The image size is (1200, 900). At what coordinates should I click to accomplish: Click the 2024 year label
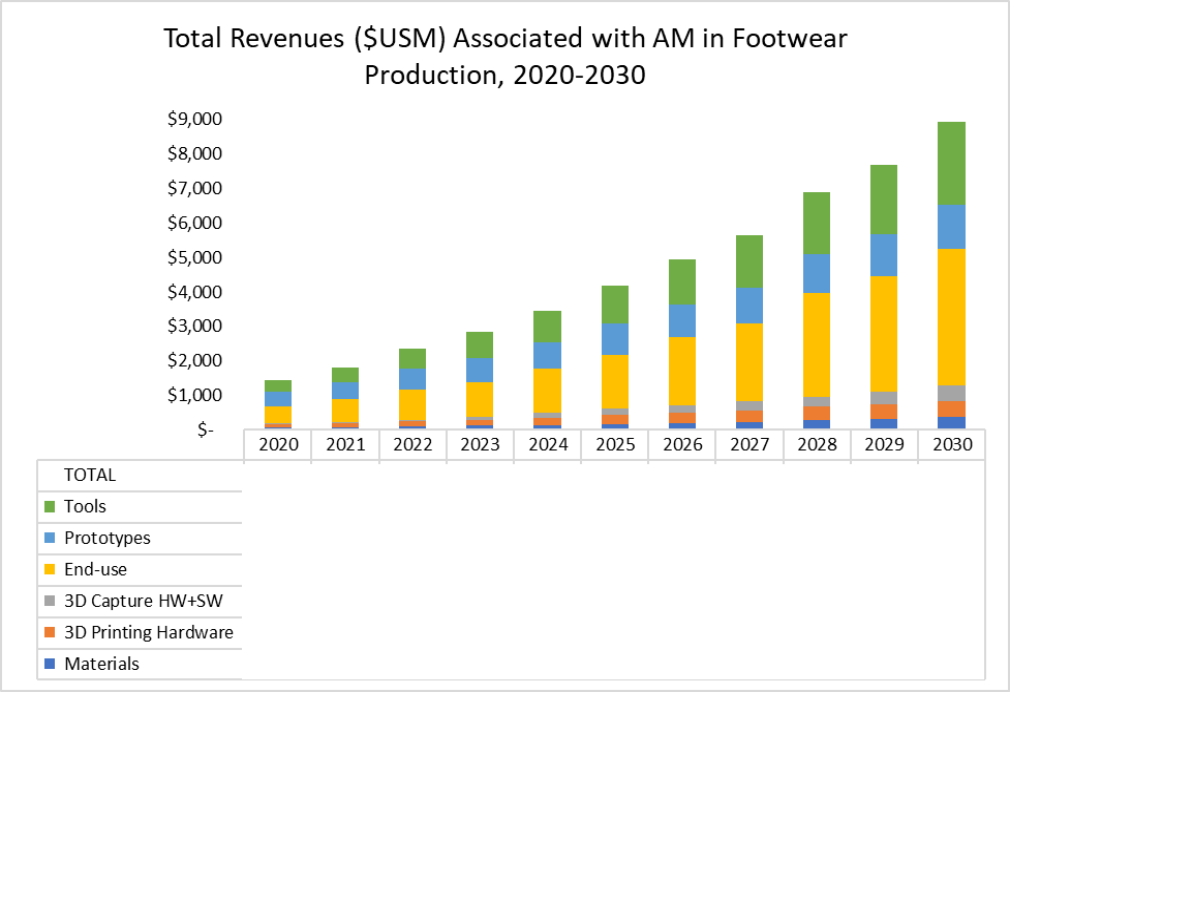pyautogui.click(x=548, y=445)
